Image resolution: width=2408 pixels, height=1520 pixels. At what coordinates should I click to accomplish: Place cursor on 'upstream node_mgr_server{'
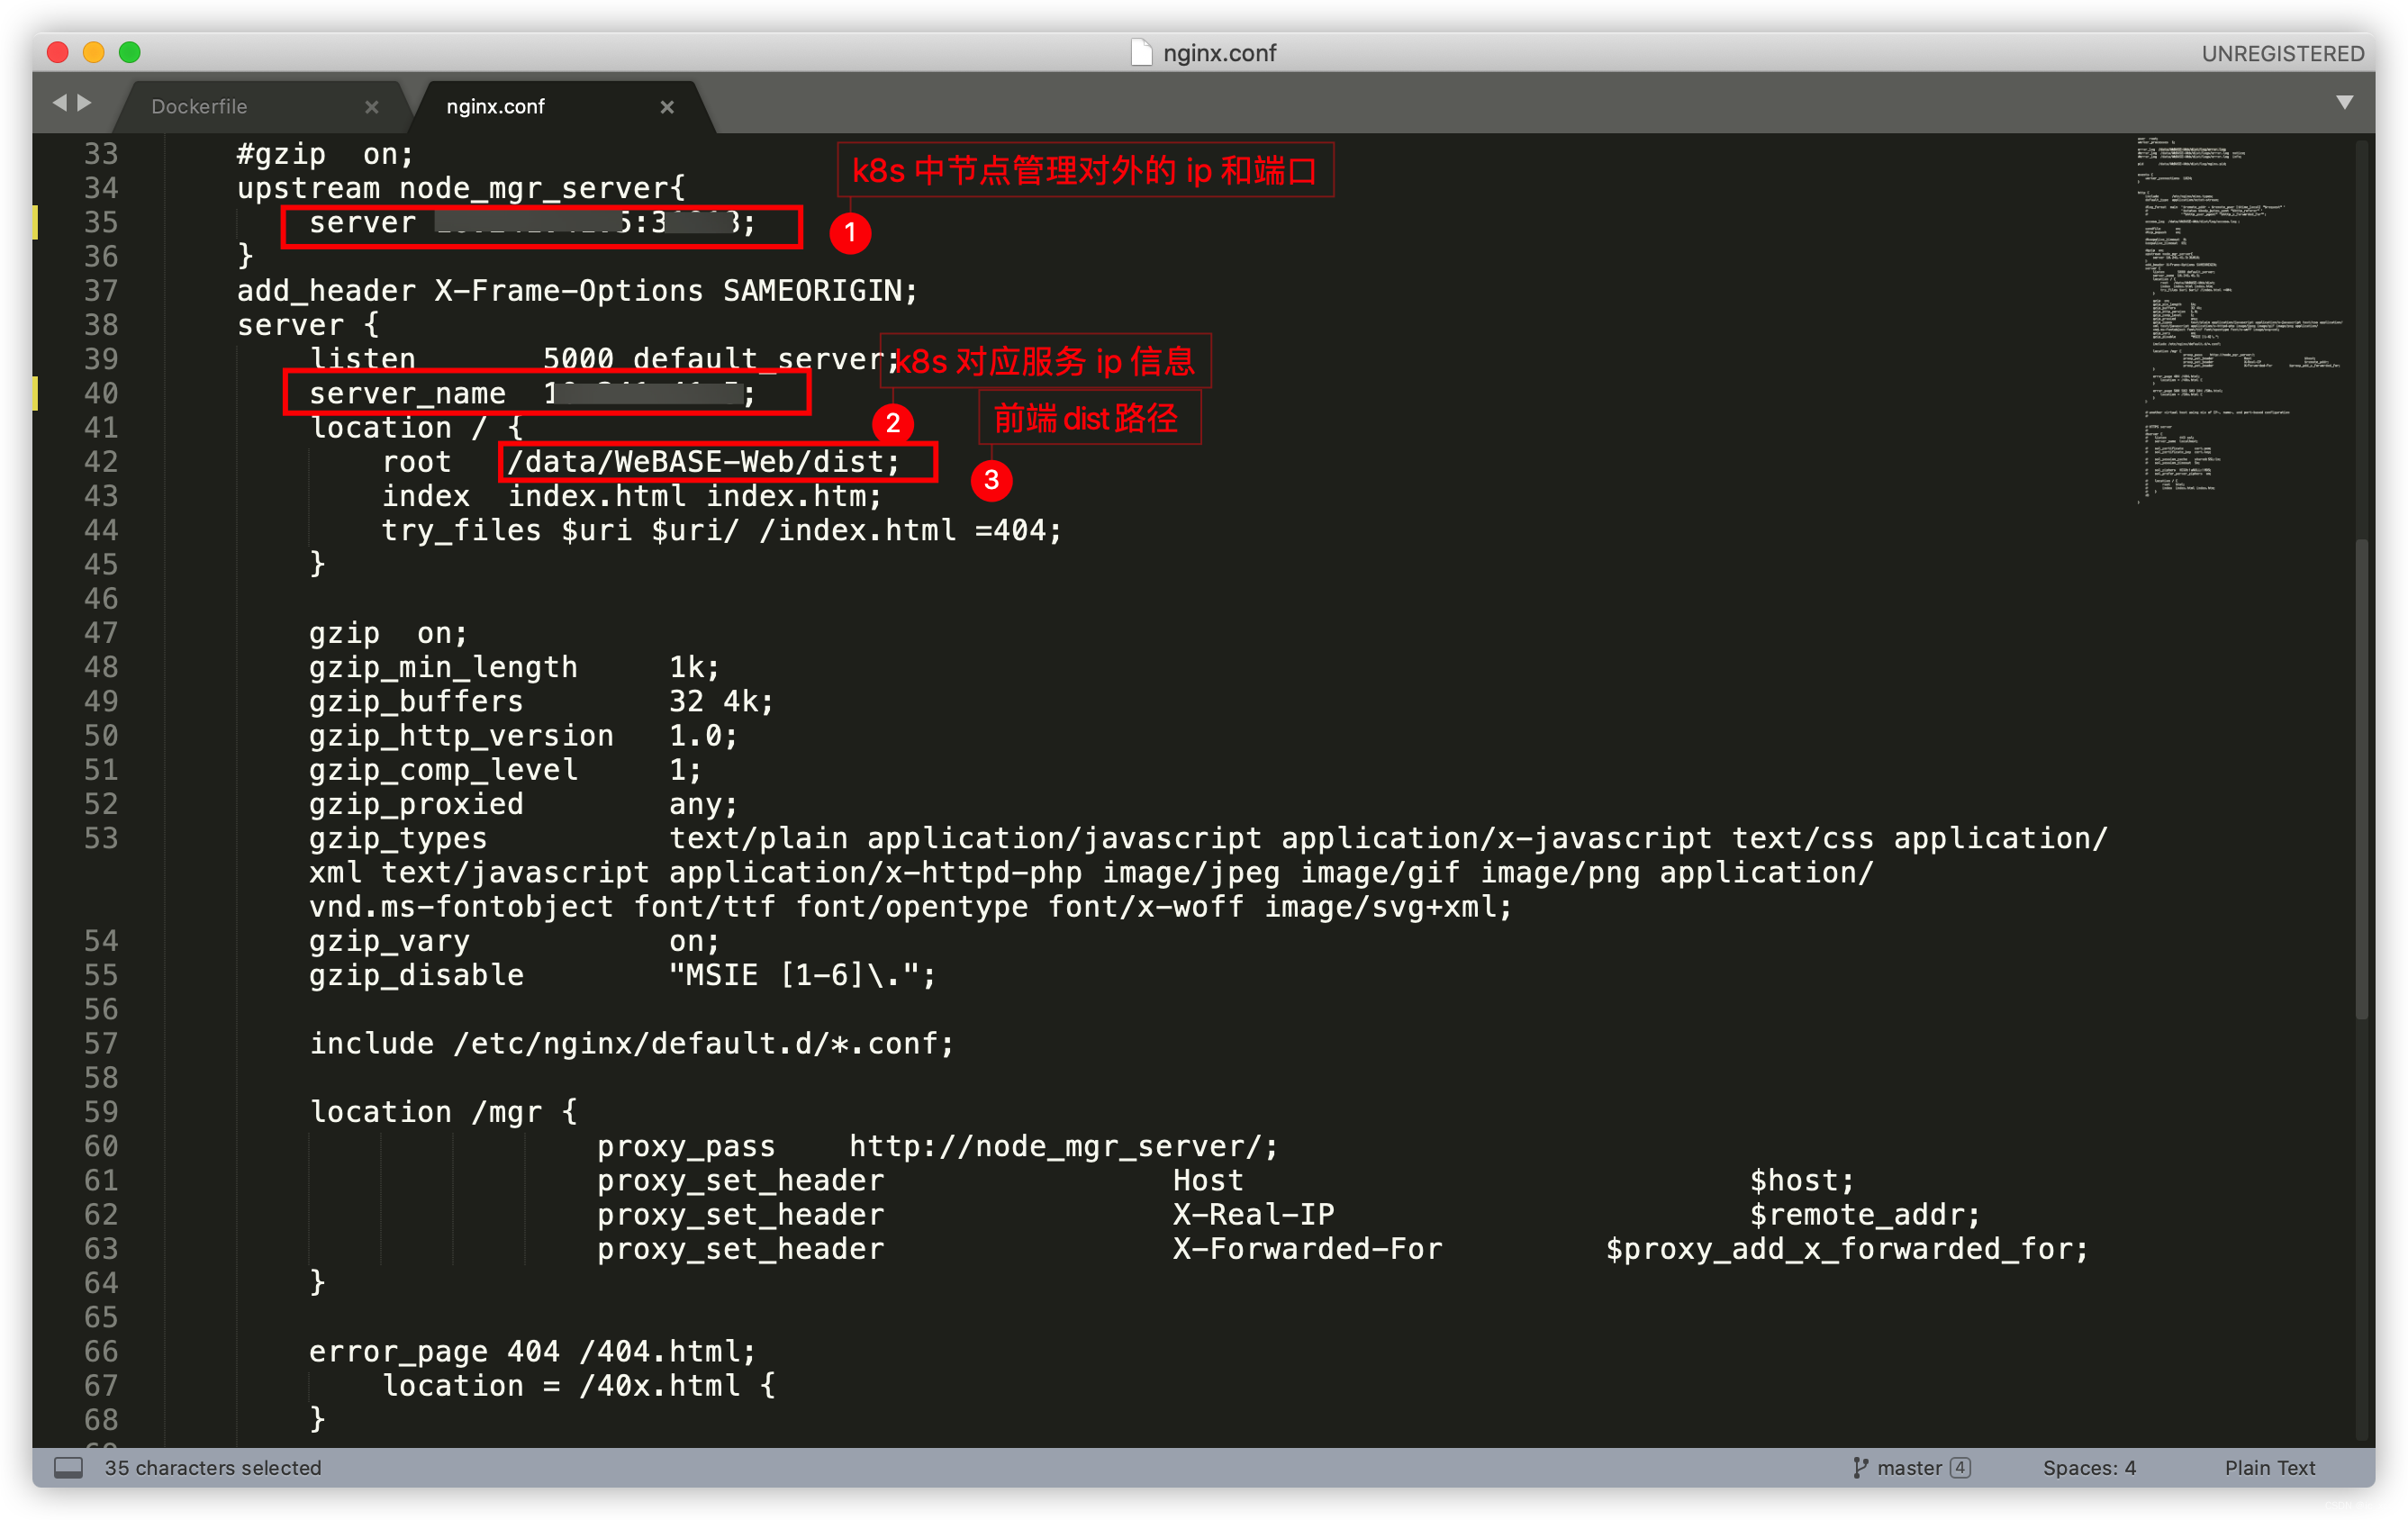pyautogui.click(x=461, y=188)
